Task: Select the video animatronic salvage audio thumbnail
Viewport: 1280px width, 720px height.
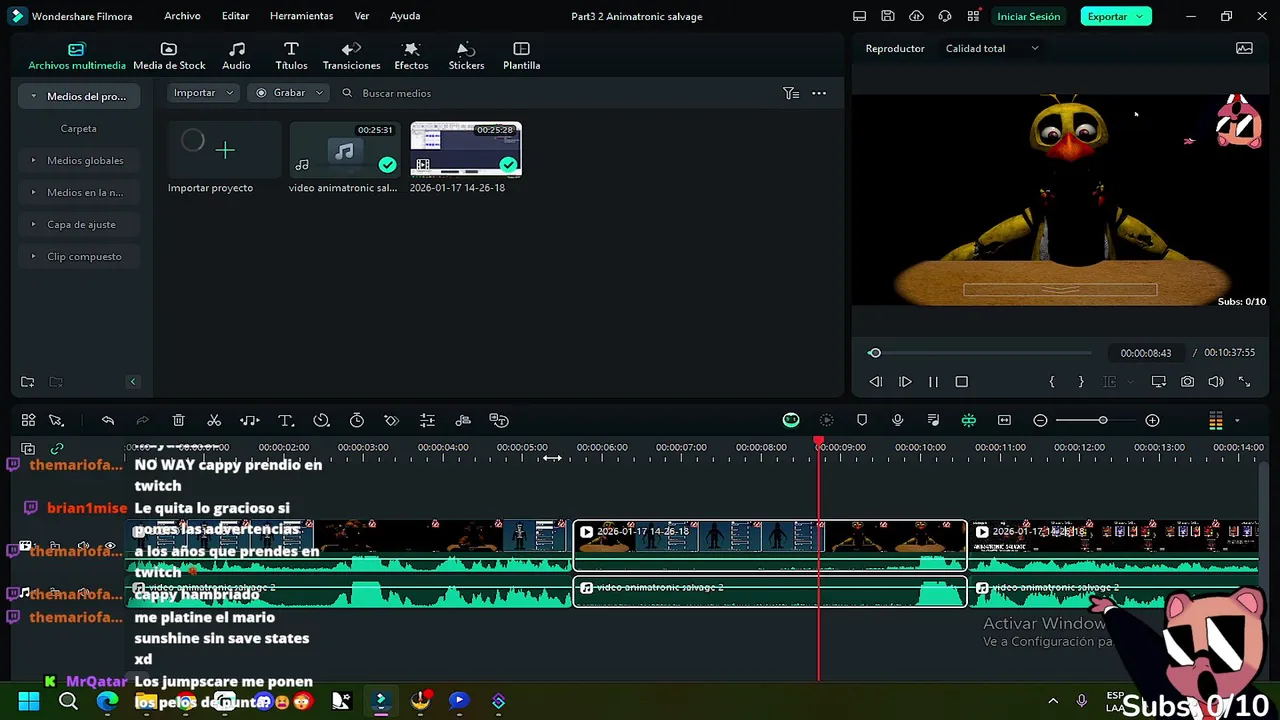Action: click(344, 150)
